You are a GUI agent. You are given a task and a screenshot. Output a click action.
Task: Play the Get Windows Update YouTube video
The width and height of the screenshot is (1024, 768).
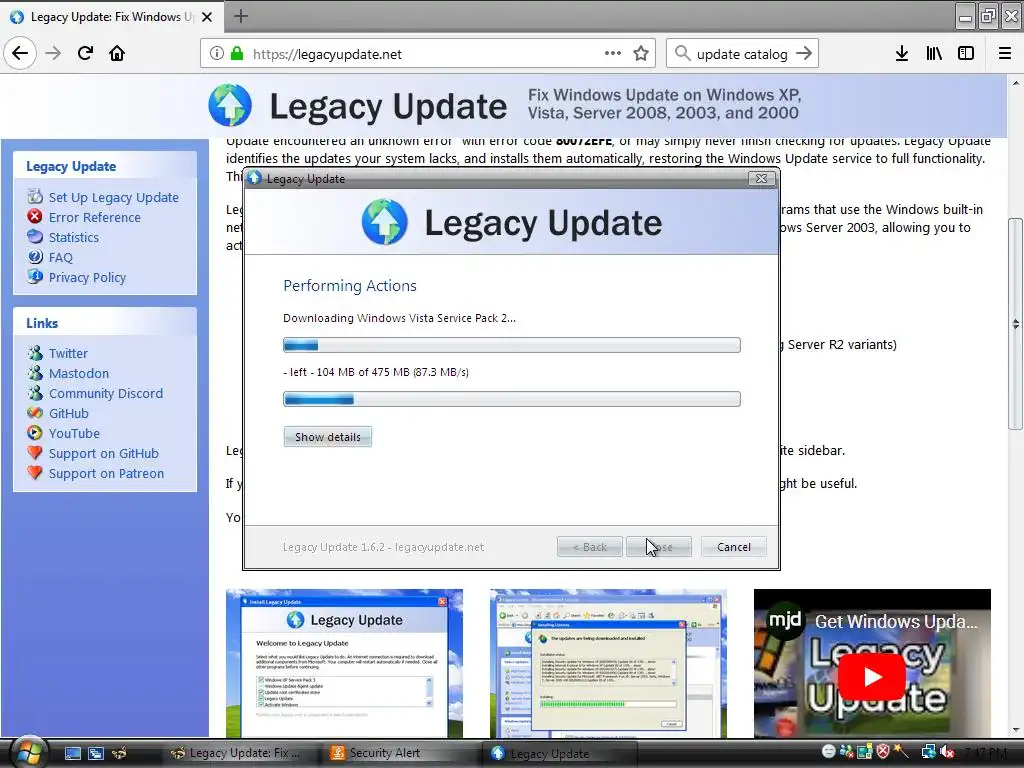point(872,677)
